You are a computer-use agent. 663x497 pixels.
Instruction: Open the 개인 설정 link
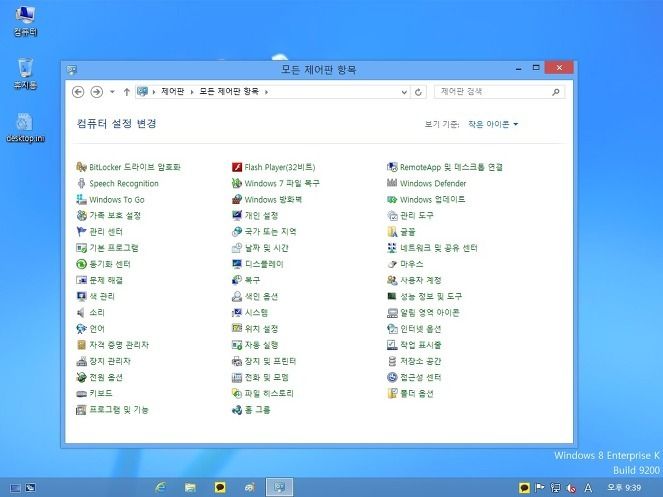261,215
